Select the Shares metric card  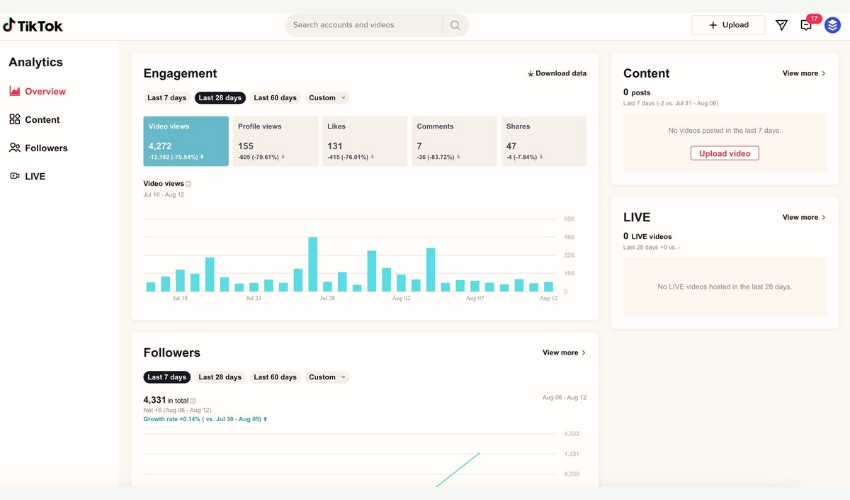pyautogui.click(x=544, y=141)
